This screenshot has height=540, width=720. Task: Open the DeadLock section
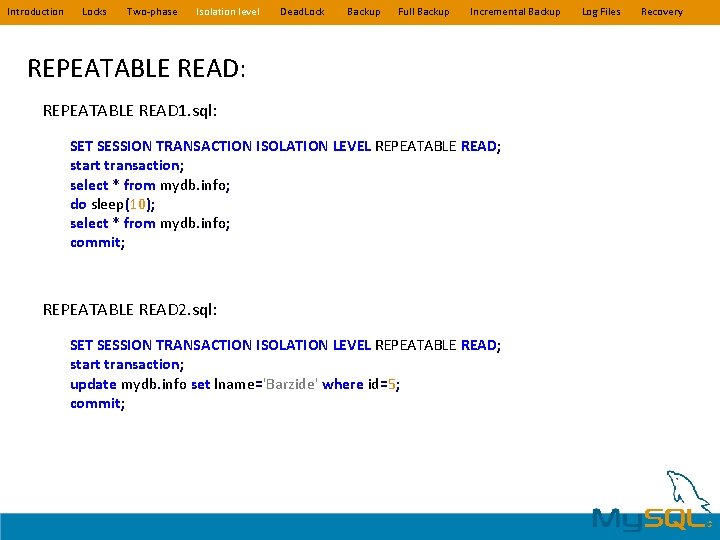point(302,12)
